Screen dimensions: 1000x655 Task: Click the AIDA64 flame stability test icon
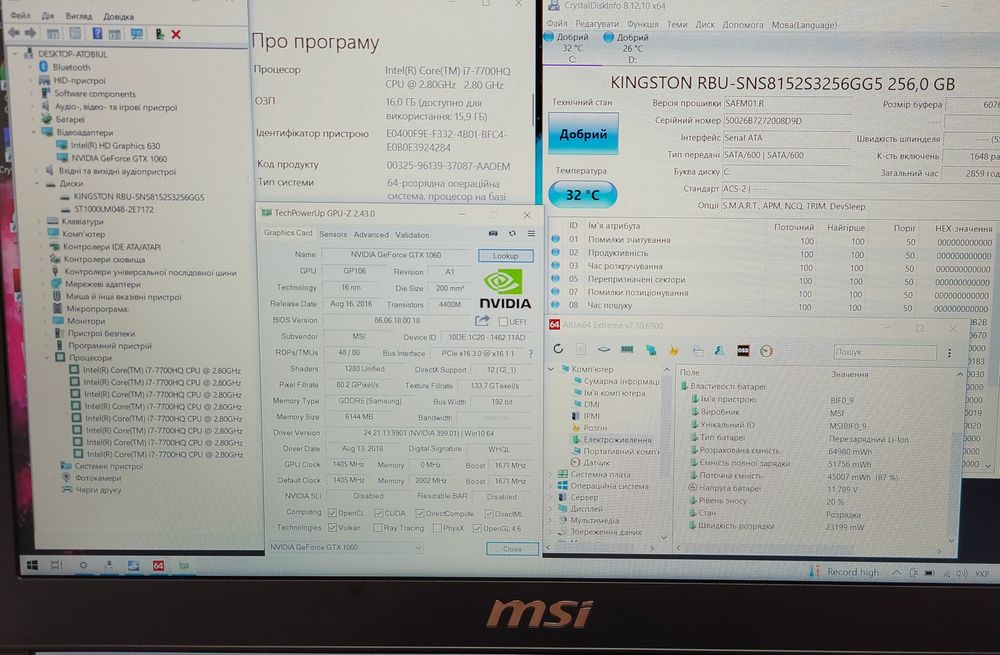pos(673,350)
